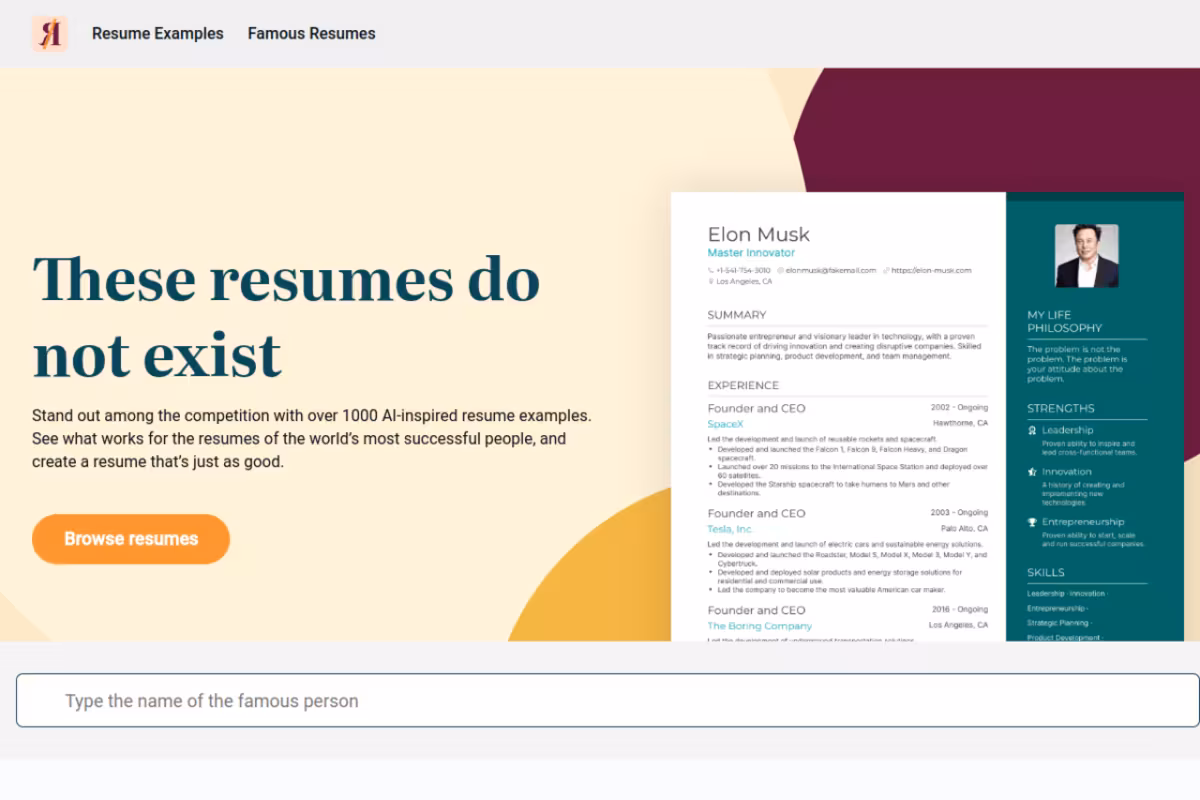
Task: Click the Leadership strength icon
Action: [1032, 431]
